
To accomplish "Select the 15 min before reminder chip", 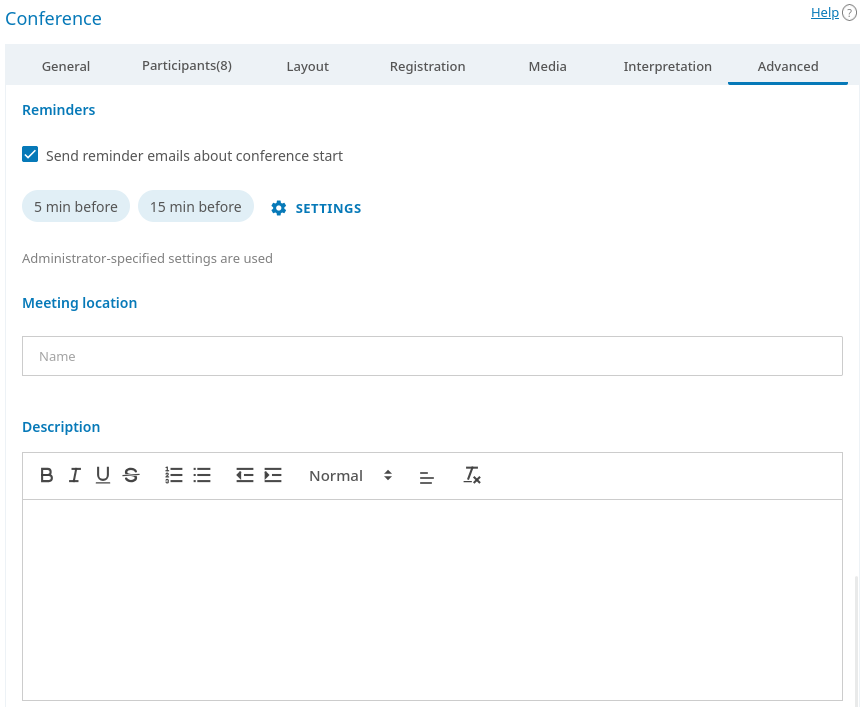I will (x=196, y=207).
